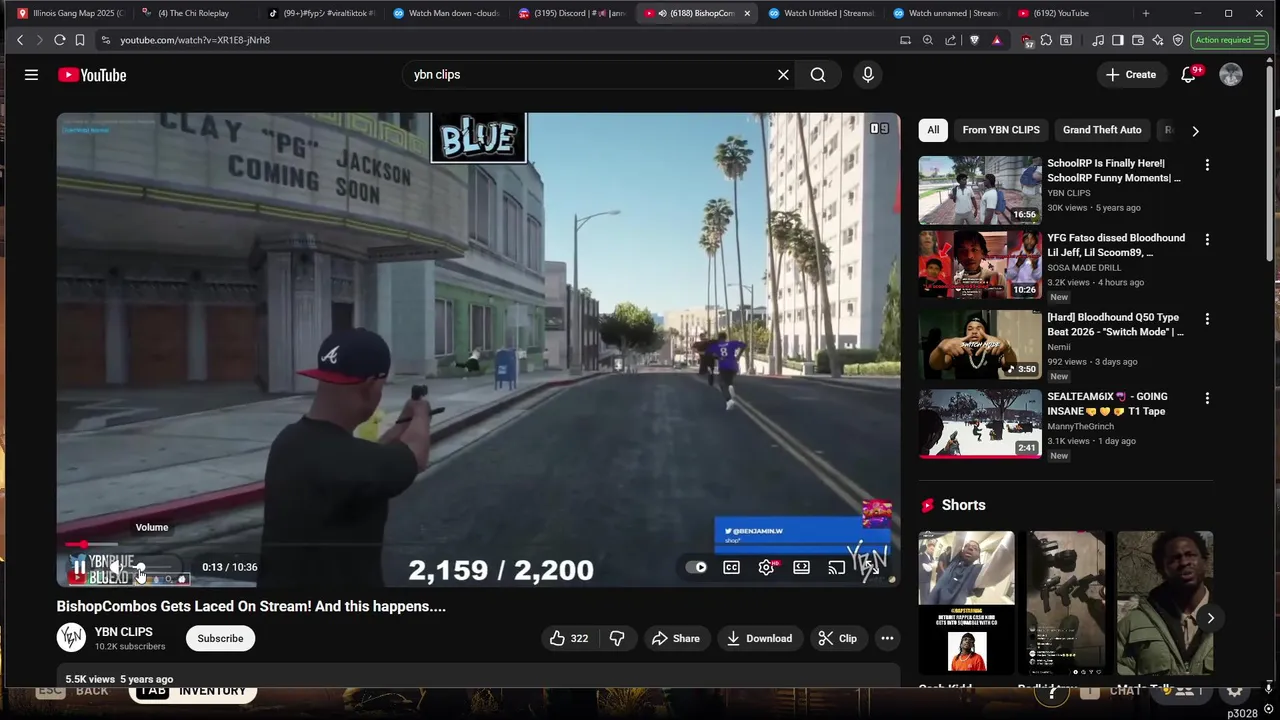Viewport: 1280px width, 720px height.
Task: Open the Create dropdown button
Action: click(1130, 75)
